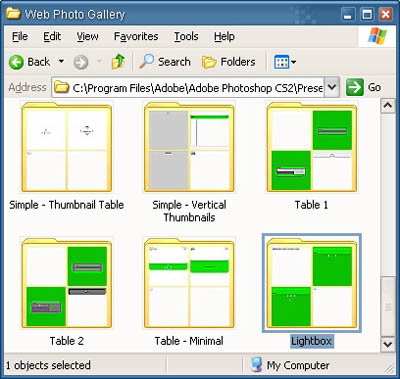The image size is (400, 379).
Task: Click the 'Table - Minimal' name label
Action: (189, 341)
